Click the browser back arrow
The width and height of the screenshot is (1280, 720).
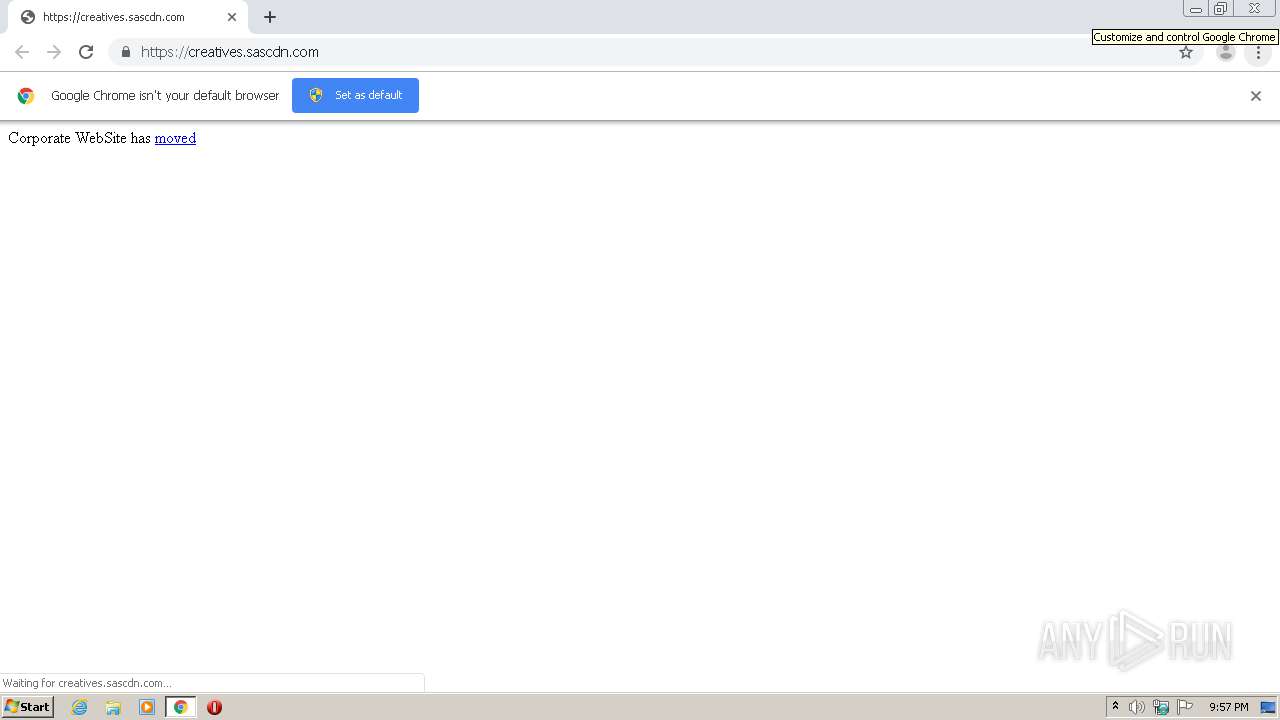pos(22,52)
